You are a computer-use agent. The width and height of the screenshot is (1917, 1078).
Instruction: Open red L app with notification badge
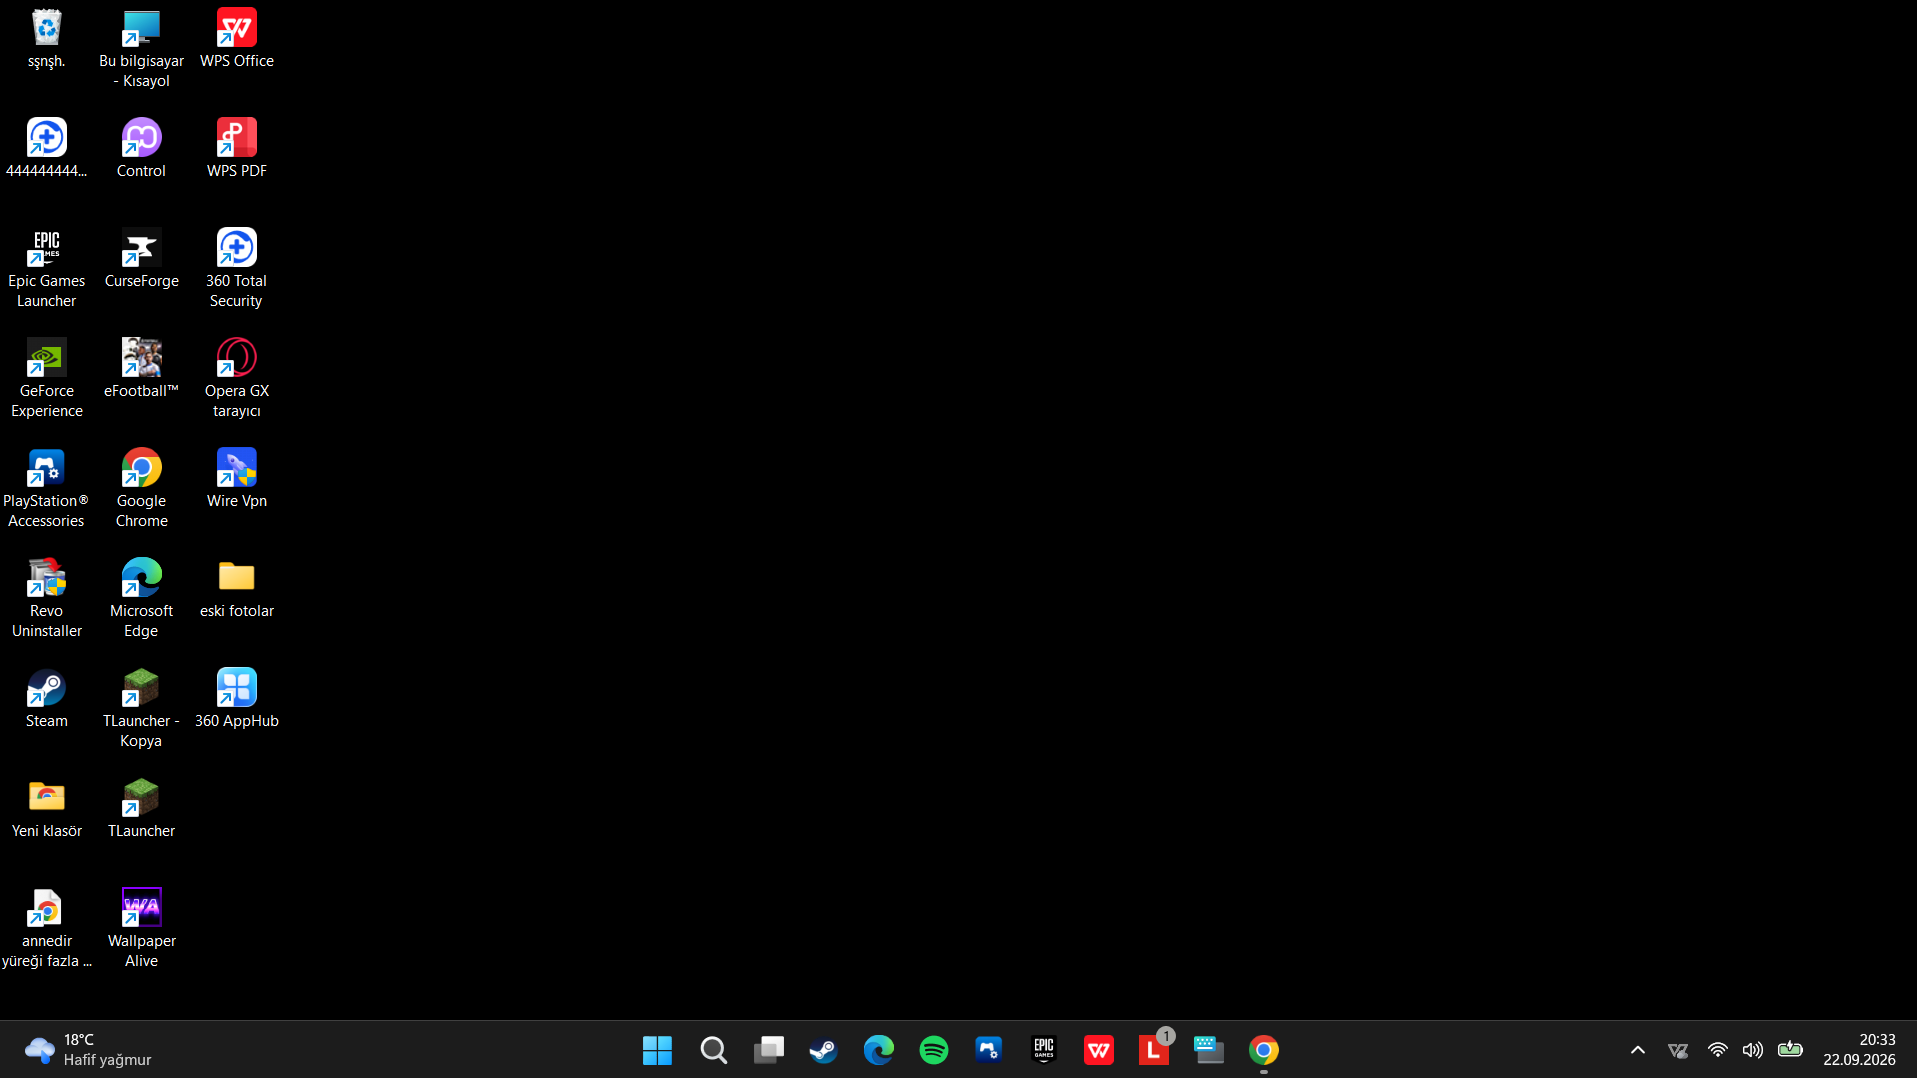[x=1154, y=1050]
